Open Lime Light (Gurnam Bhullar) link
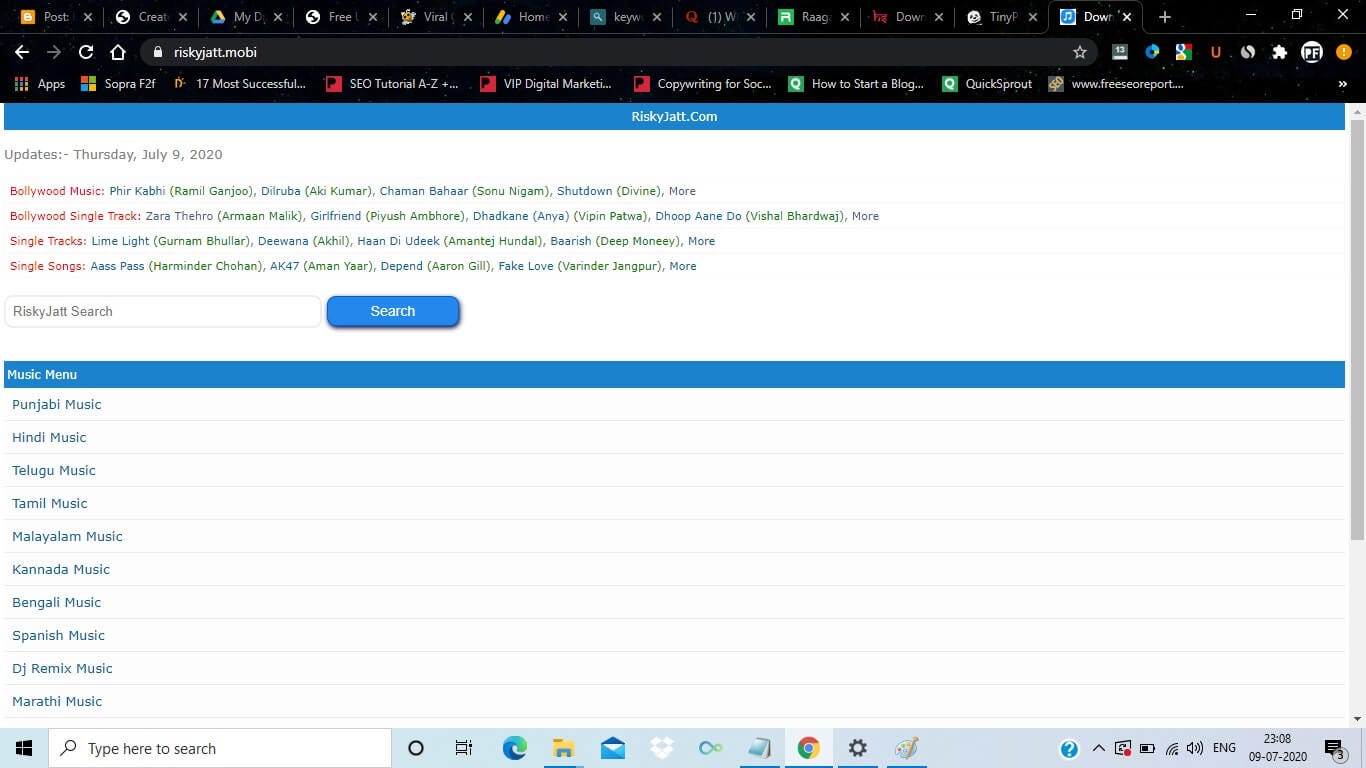 [x=171, y=241]
